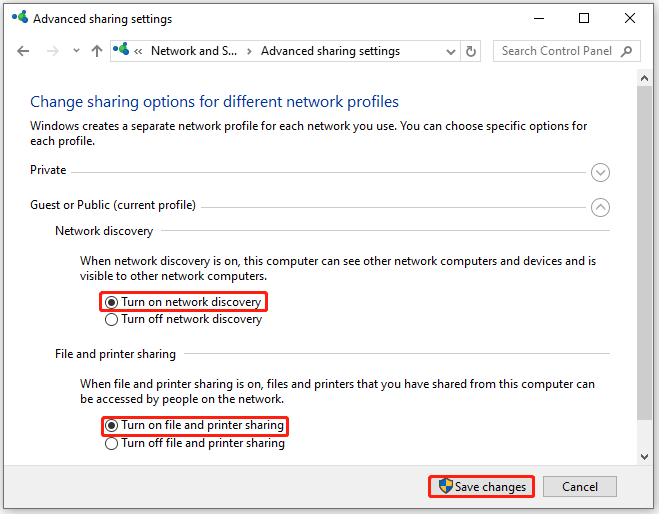Click the refresh button in address bar

472,51
